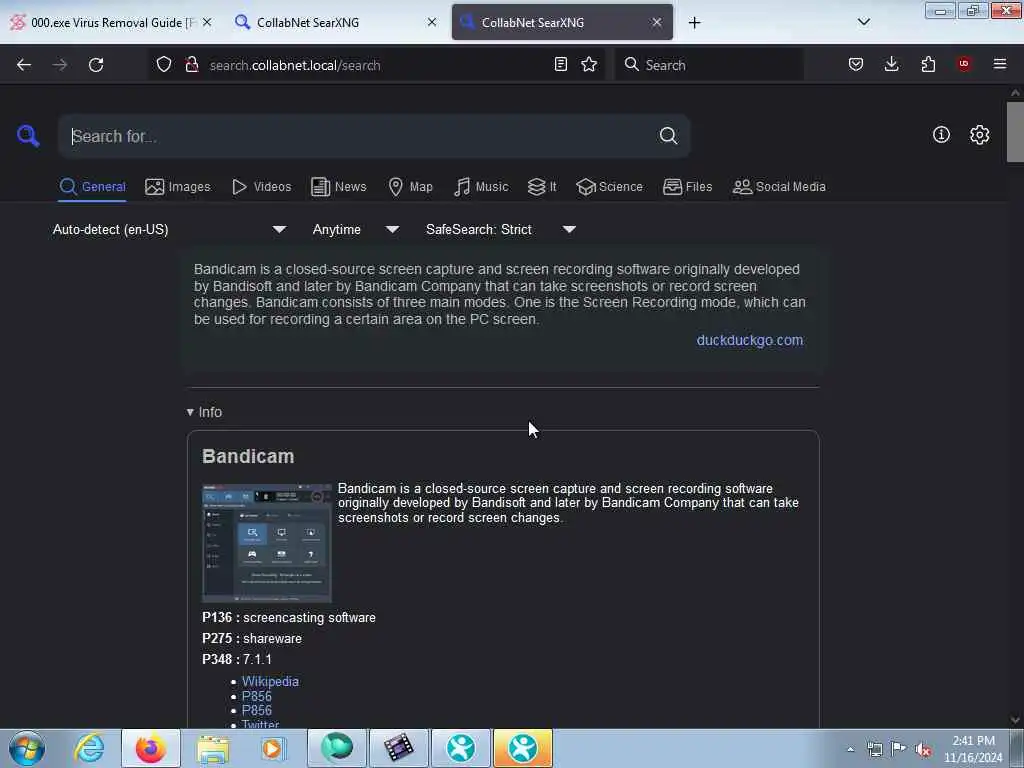
Task: Click the P275 shareware row
Action: point(252,638)
